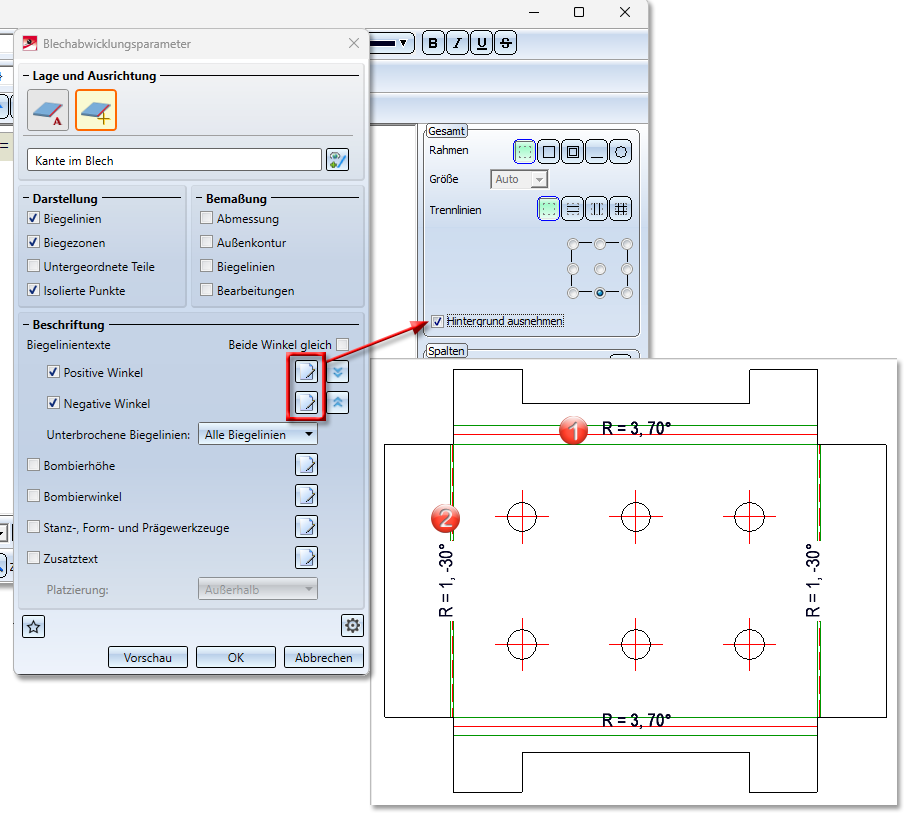Click double up arrows next to Negative Winkel
The height and width of the screenshot is (818, 912).
(338, 402)
